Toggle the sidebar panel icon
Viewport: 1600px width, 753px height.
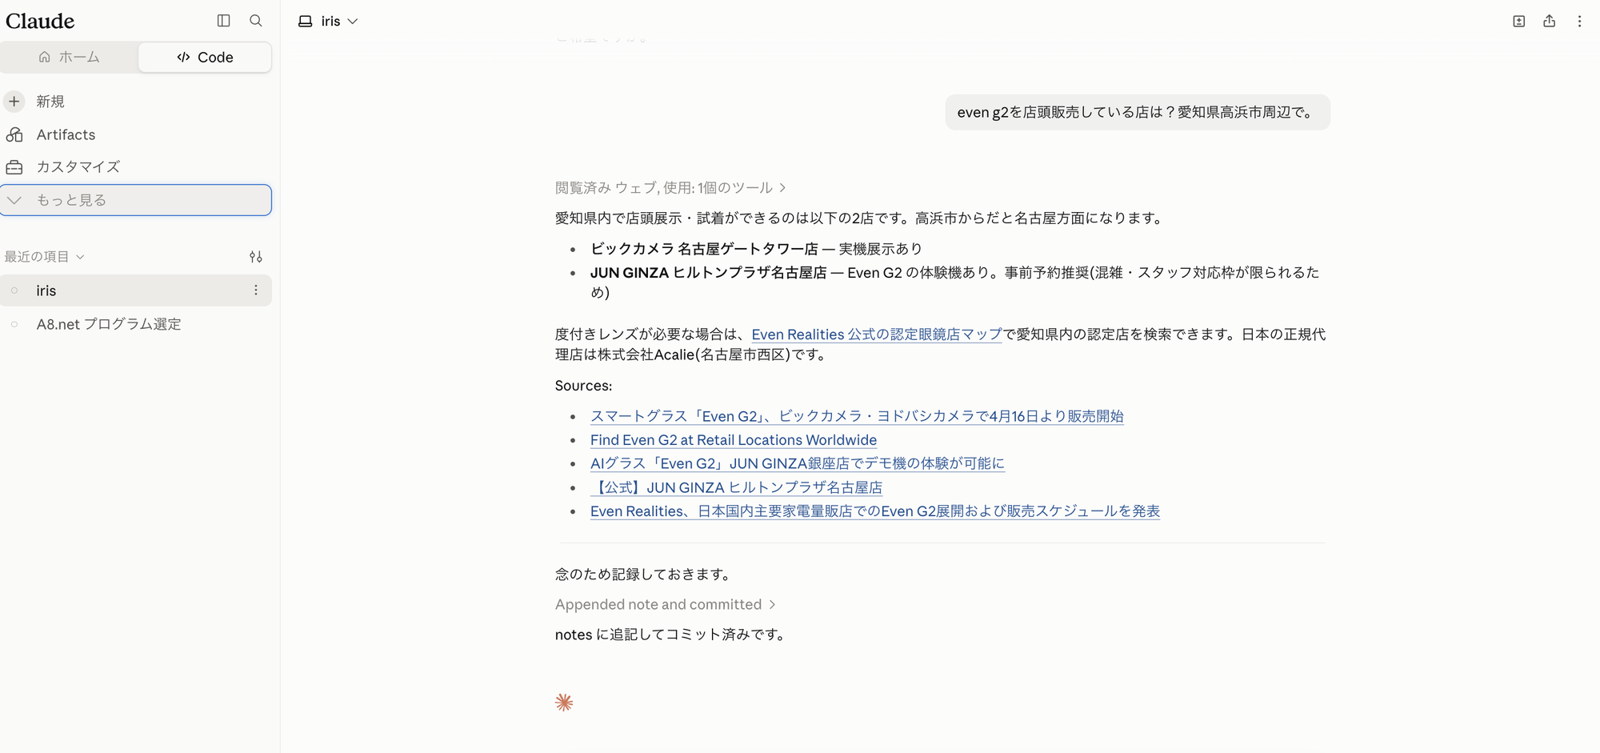coord(224,20)
